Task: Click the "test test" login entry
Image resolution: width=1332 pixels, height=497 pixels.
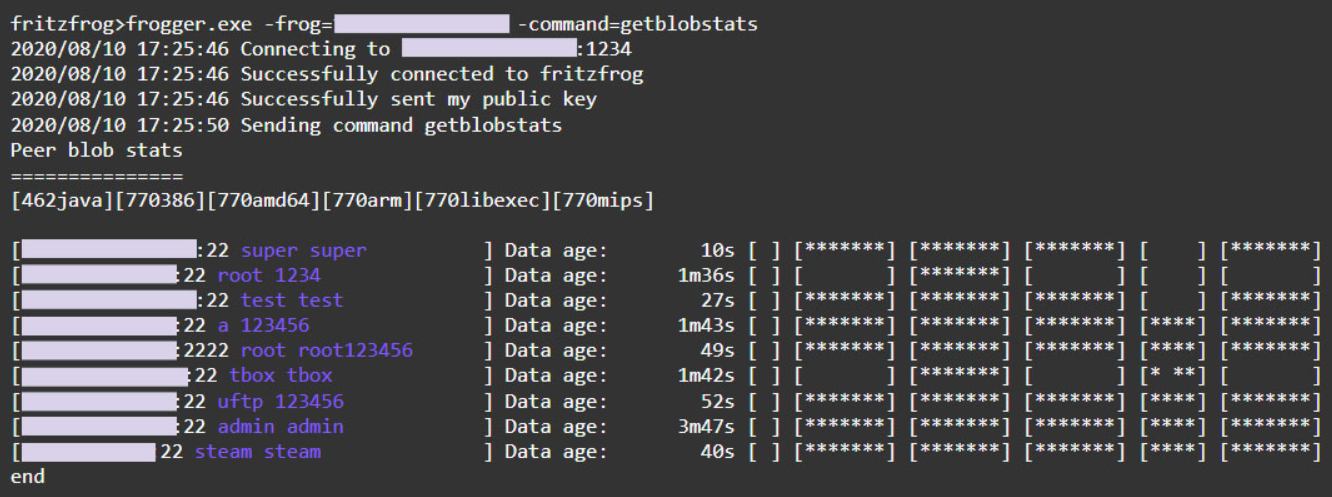Action: 291,300
